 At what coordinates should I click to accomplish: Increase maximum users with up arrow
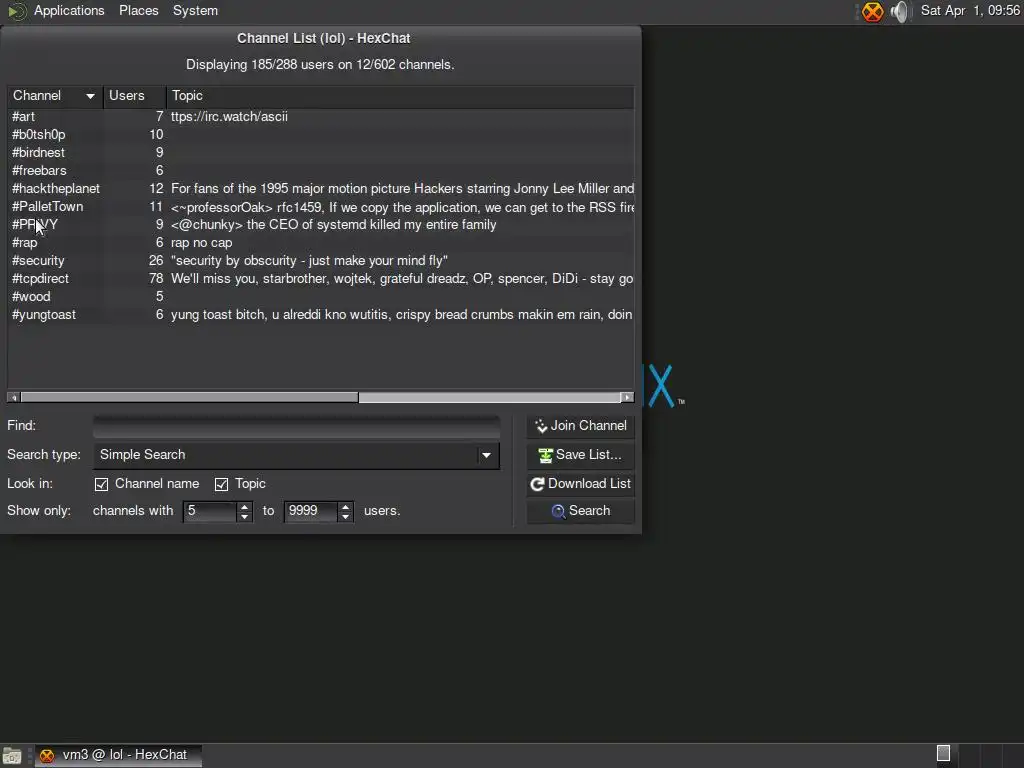[x=345, y=506]
